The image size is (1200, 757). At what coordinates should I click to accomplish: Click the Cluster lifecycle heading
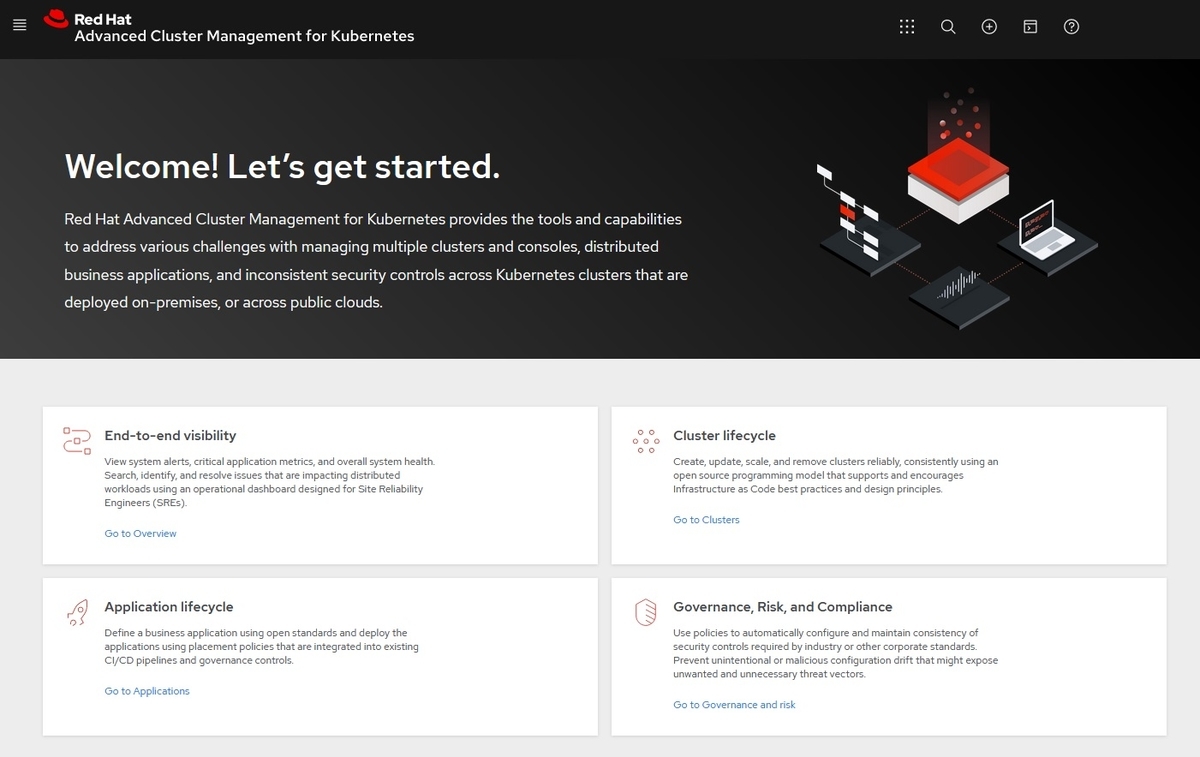point(724,436)
